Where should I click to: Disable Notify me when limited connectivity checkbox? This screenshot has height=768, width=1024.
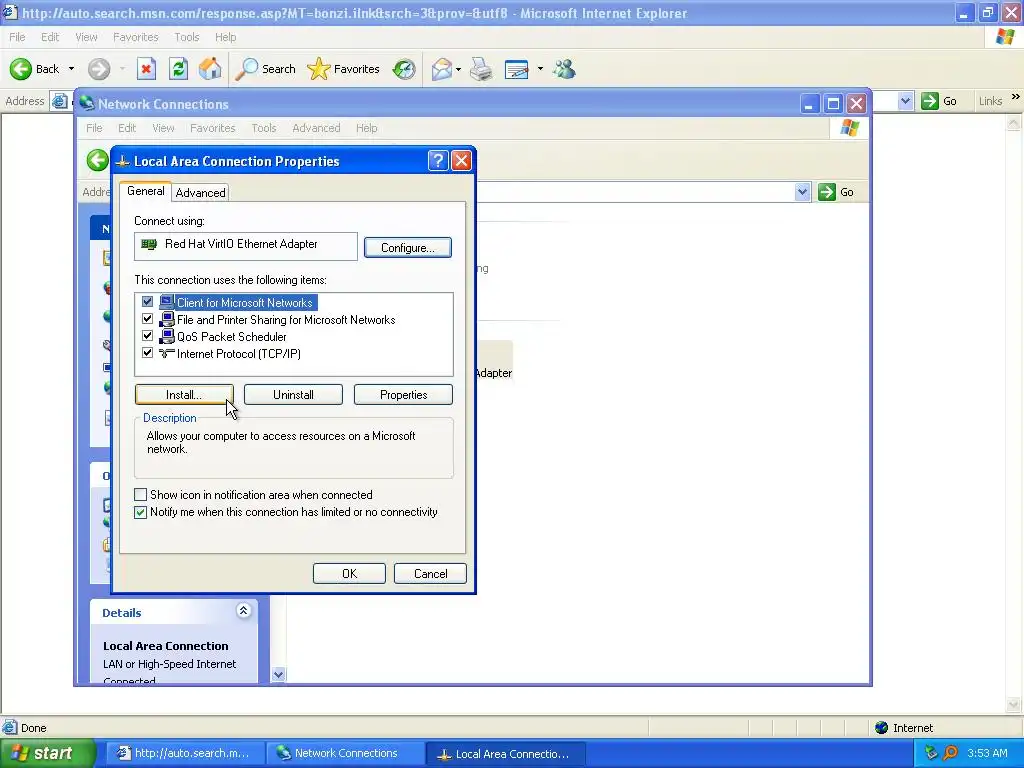pos(140,512)
